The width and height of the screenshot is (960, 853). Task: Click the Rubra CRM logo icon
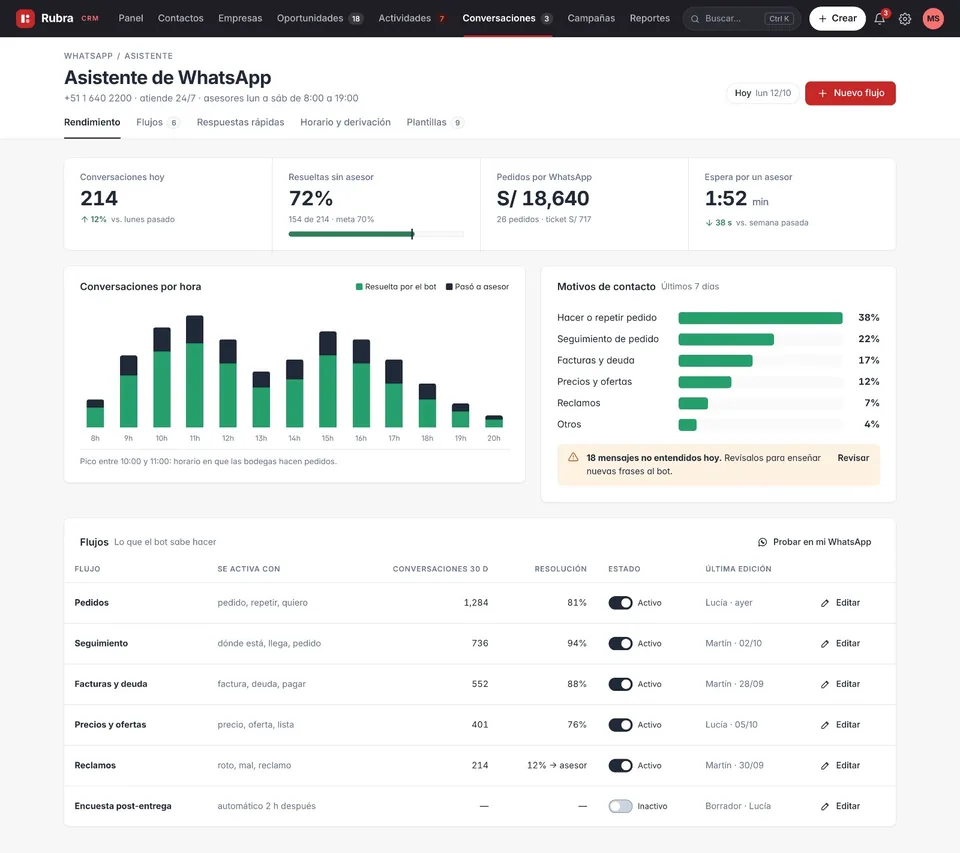(x=25, y=18)
